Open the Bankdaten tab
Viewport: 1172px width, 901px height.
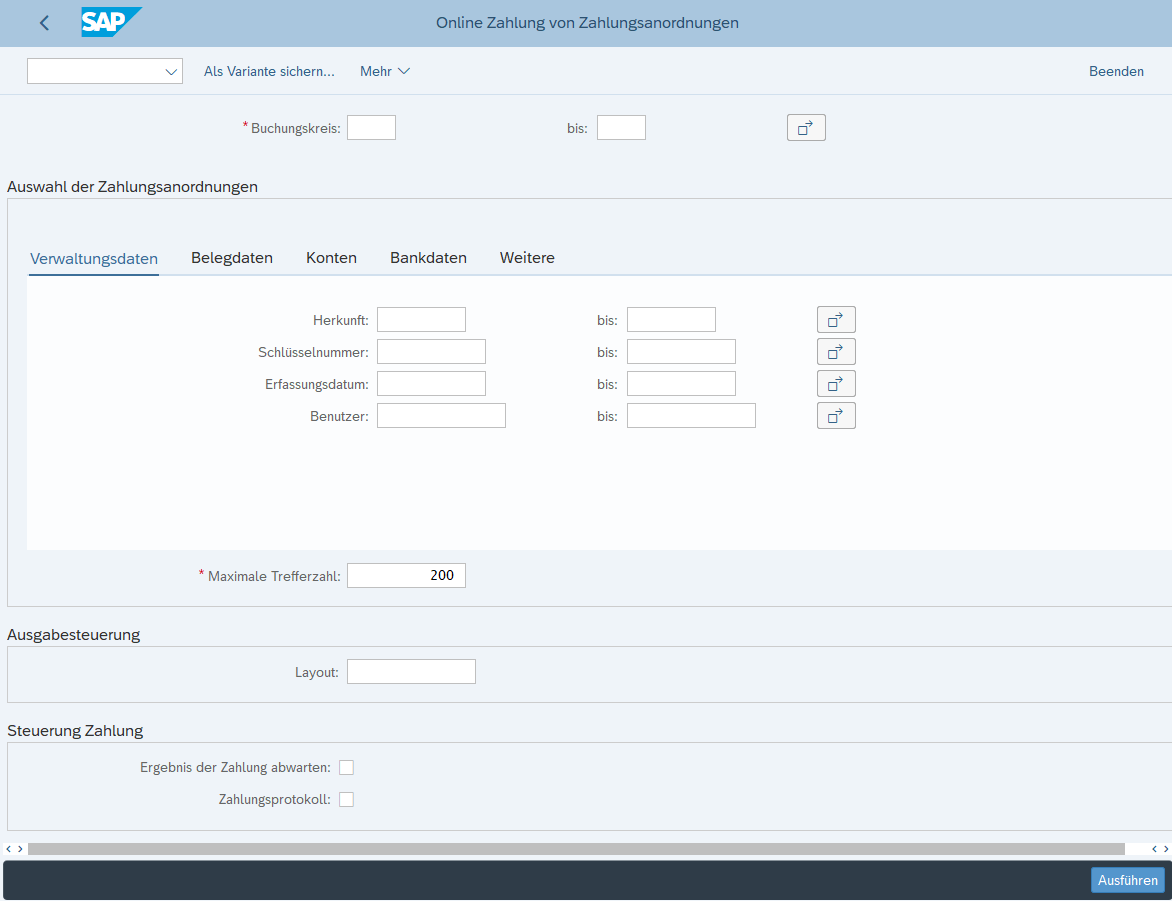click(428, 258)
